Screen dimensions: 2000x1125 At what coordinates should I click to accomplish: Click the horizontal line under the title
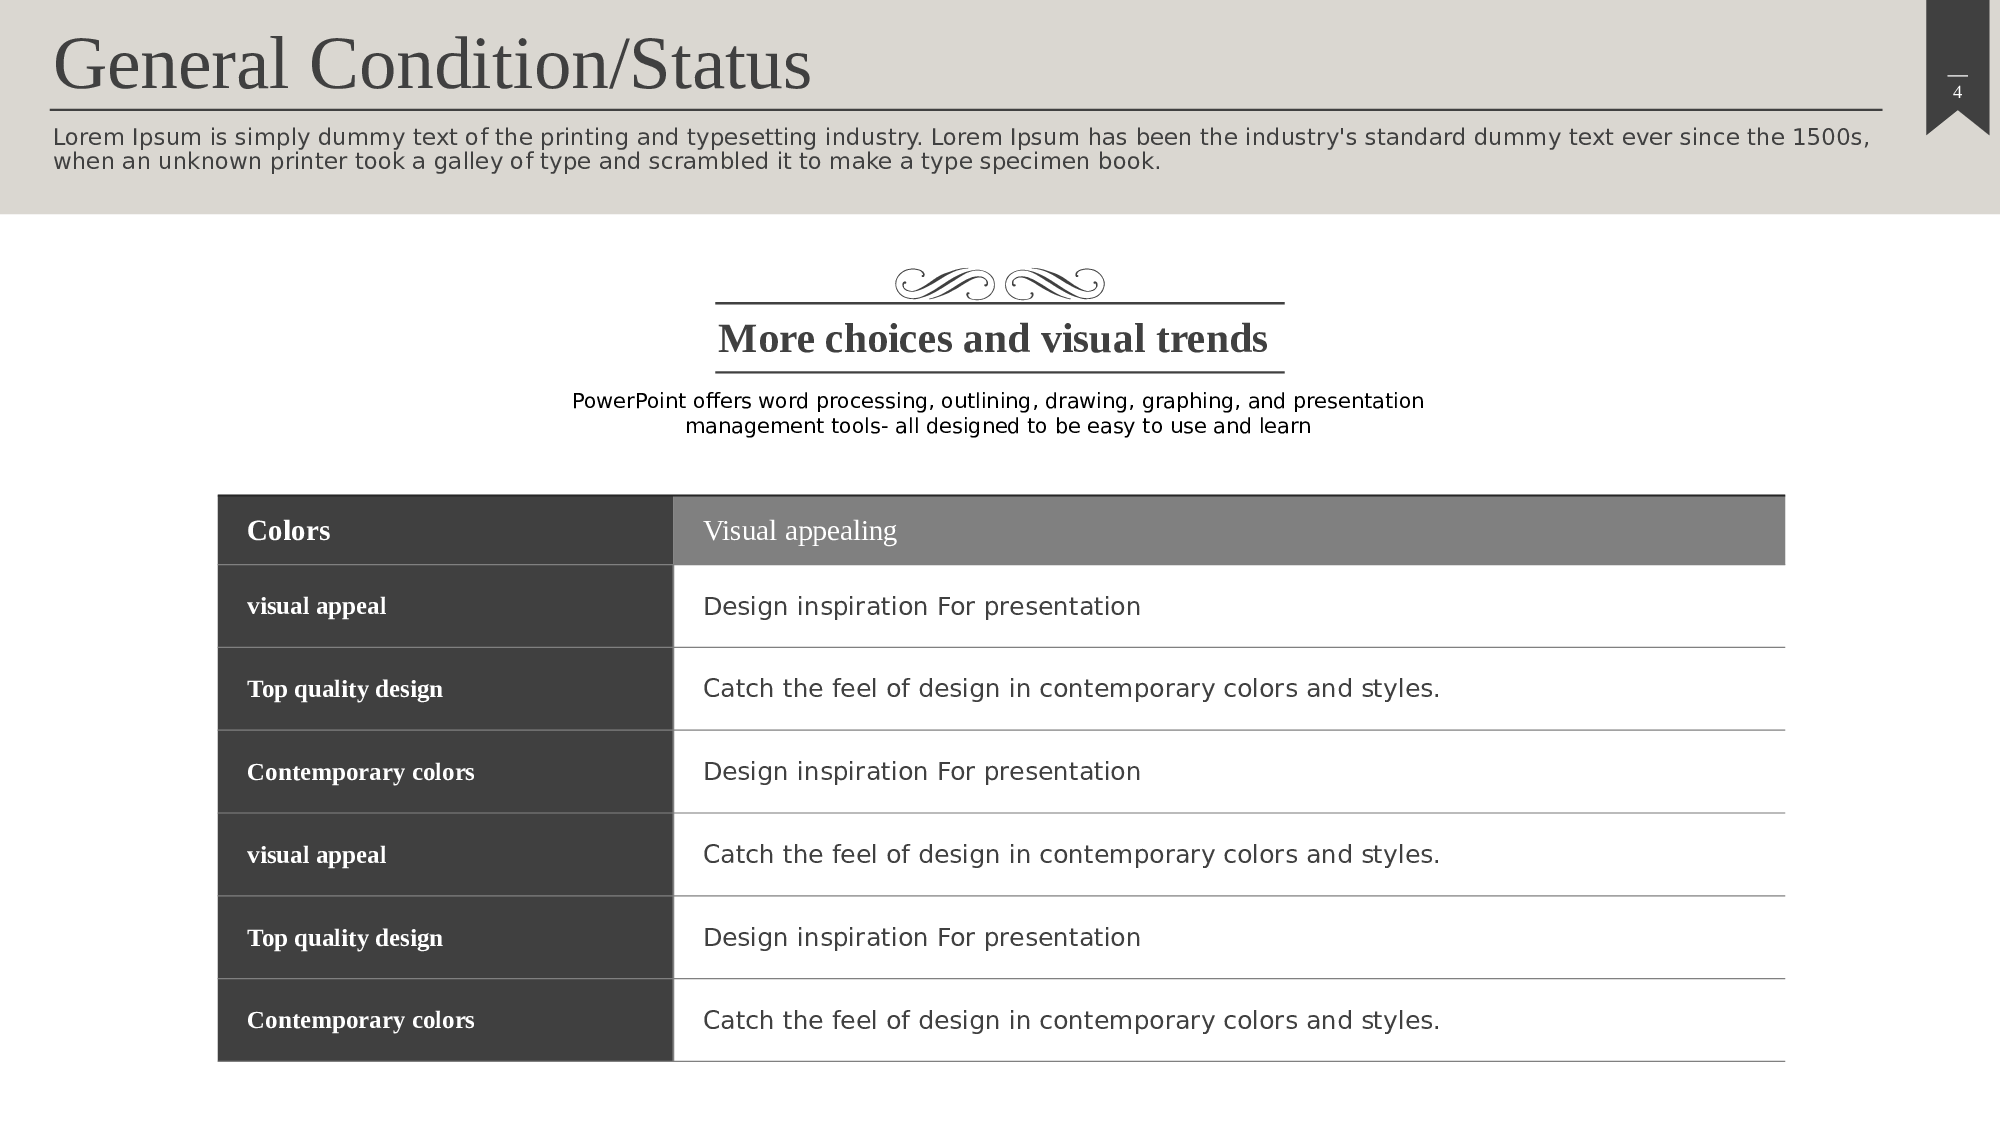[965, 110]
